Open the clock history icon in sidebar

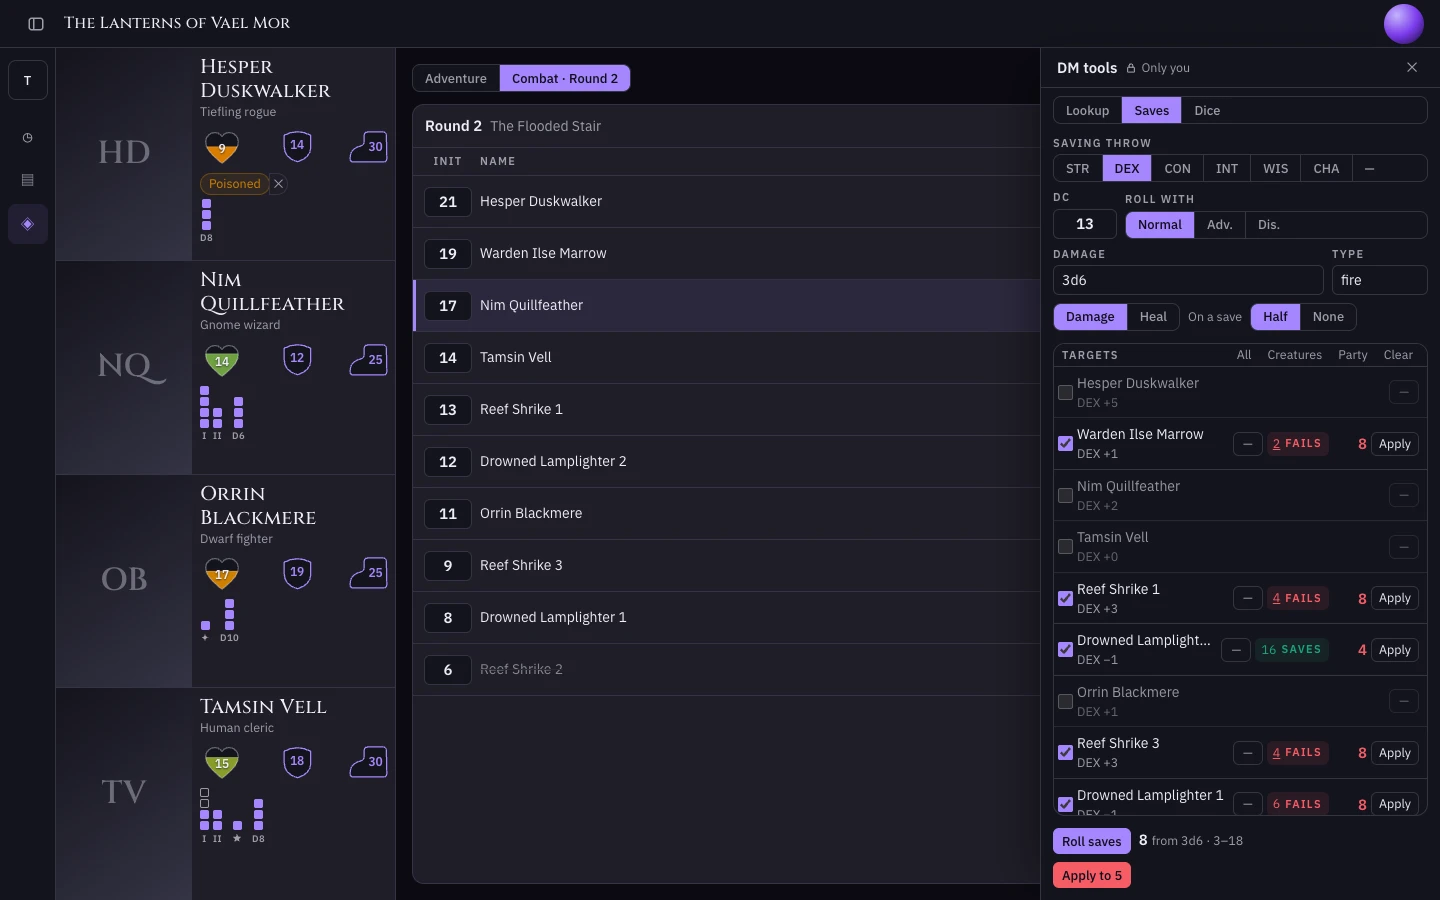pos(28,138)
